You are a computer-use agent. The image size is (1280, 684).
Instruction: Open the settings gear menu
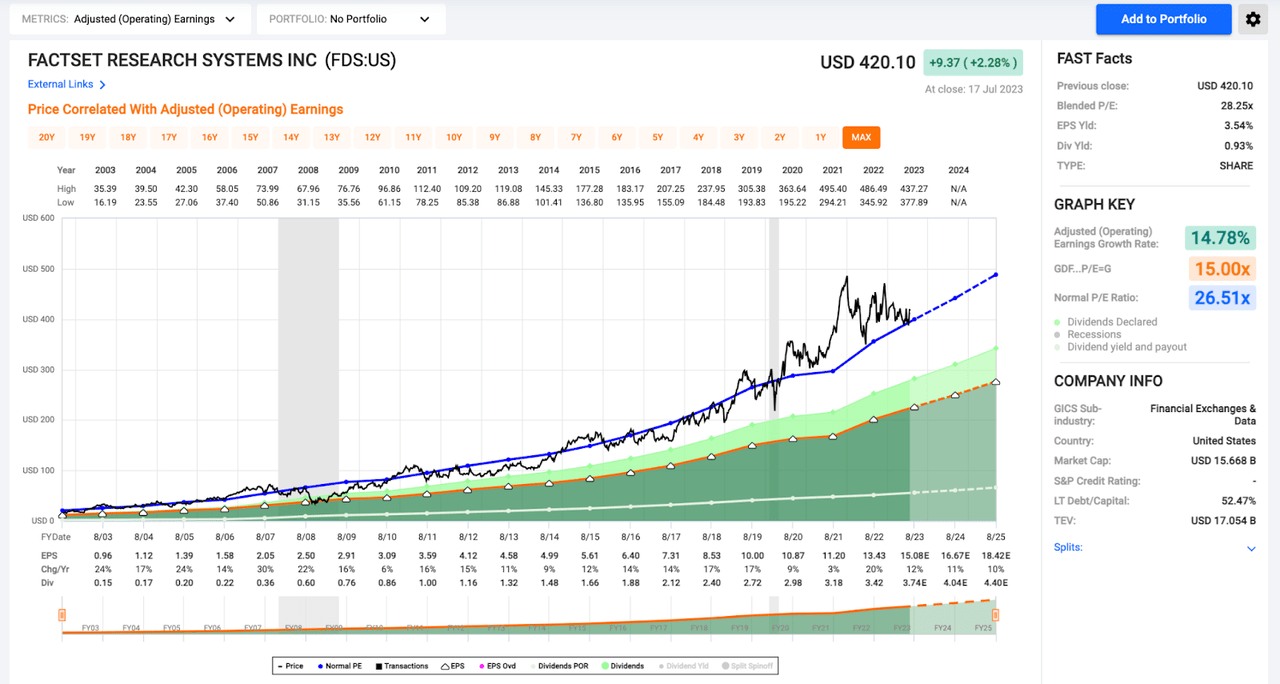1253,19
